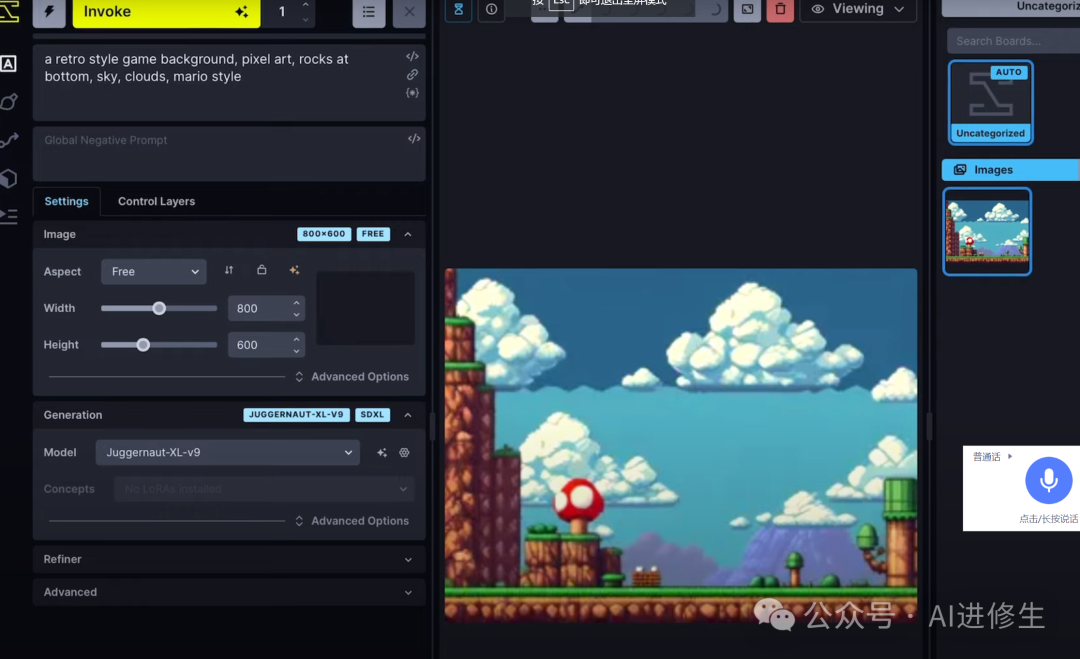Open the queue list menu icon

click(x=368, y=12)
